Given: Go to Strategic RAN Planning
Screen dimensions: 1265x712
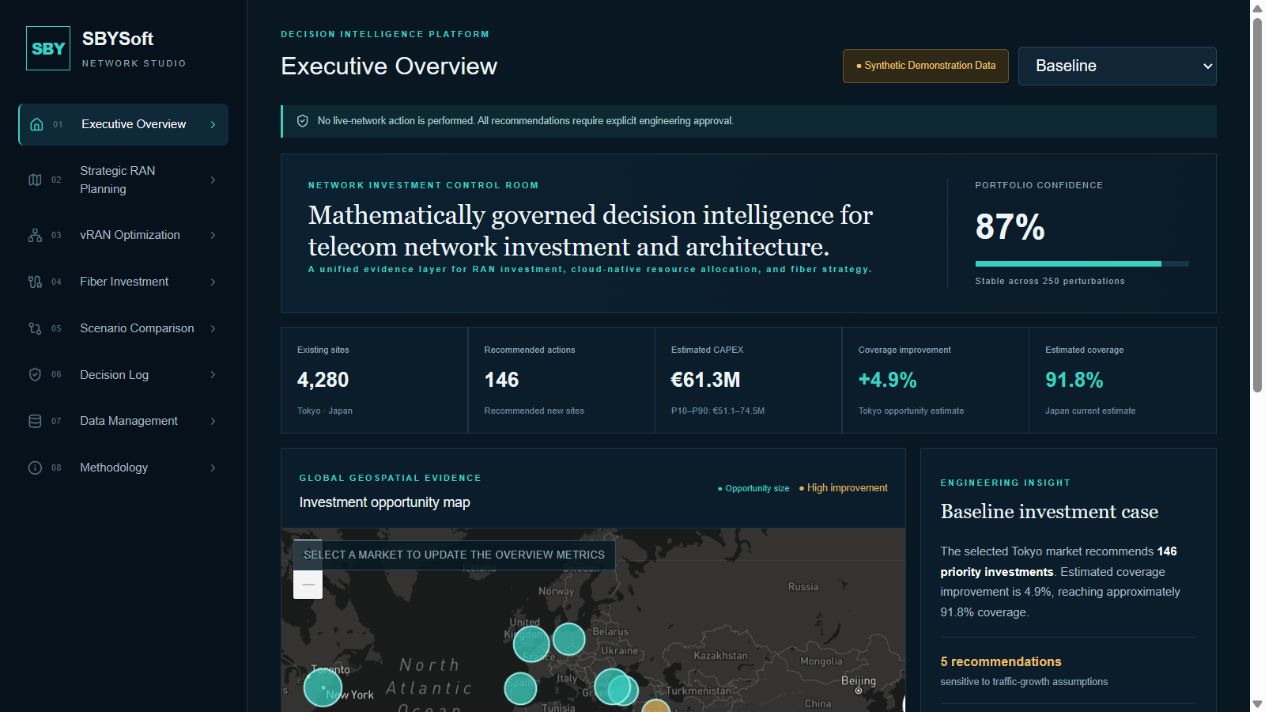Looking at the screenshot, I should click(123, 180).
